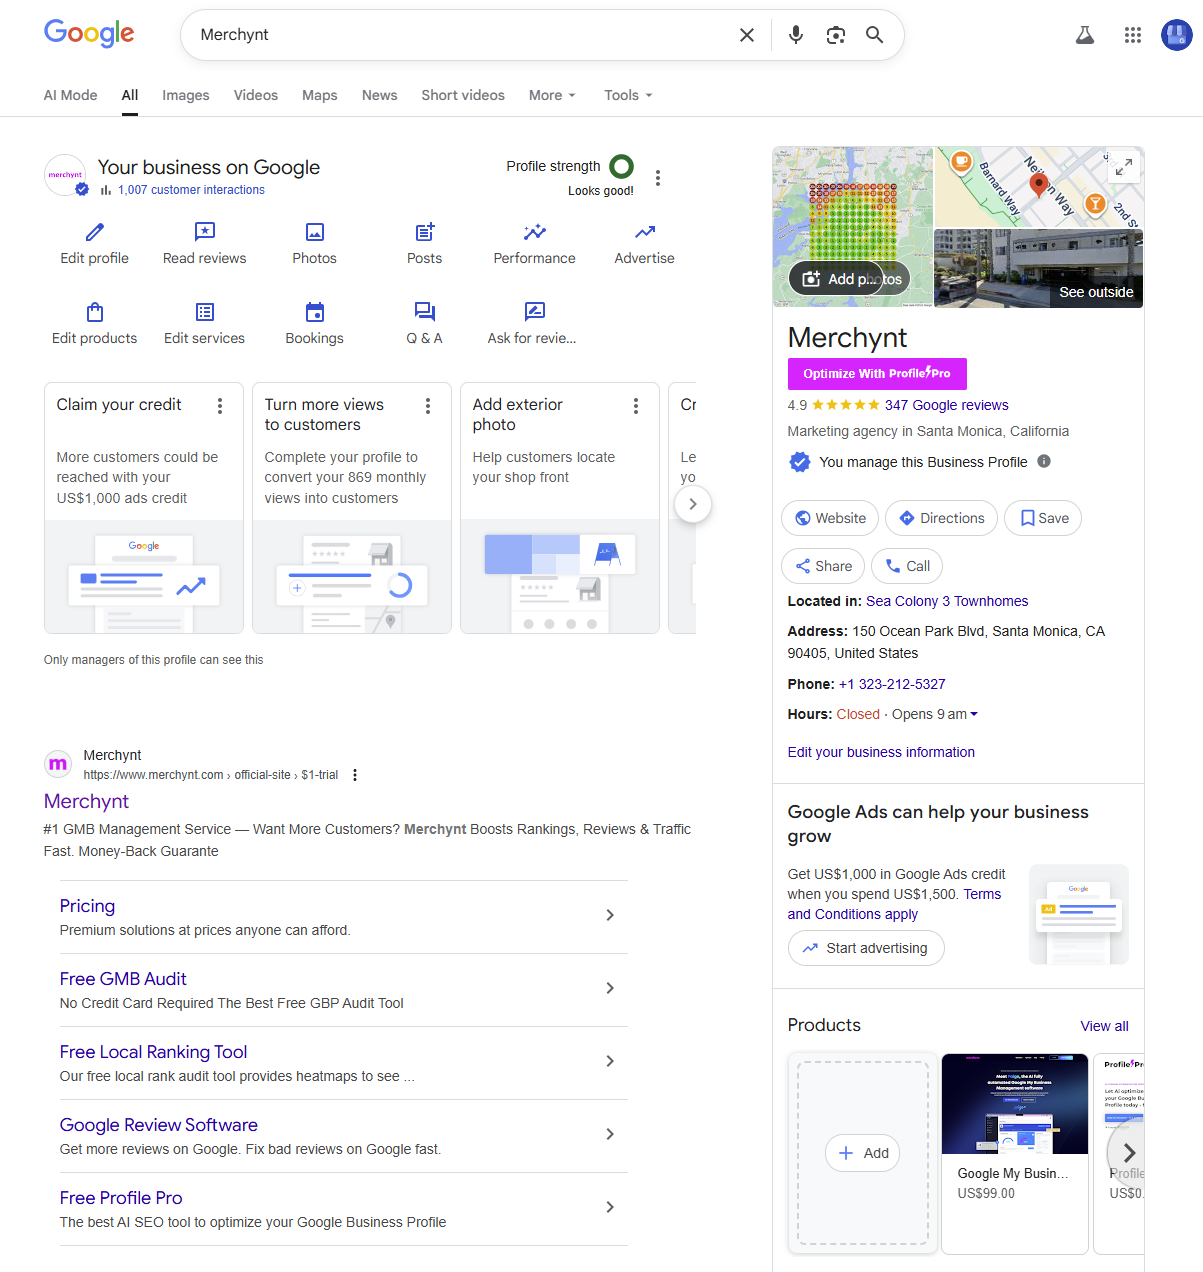Click the Call button
This screenshot has width=1203, height=1272.
[907, 566]
